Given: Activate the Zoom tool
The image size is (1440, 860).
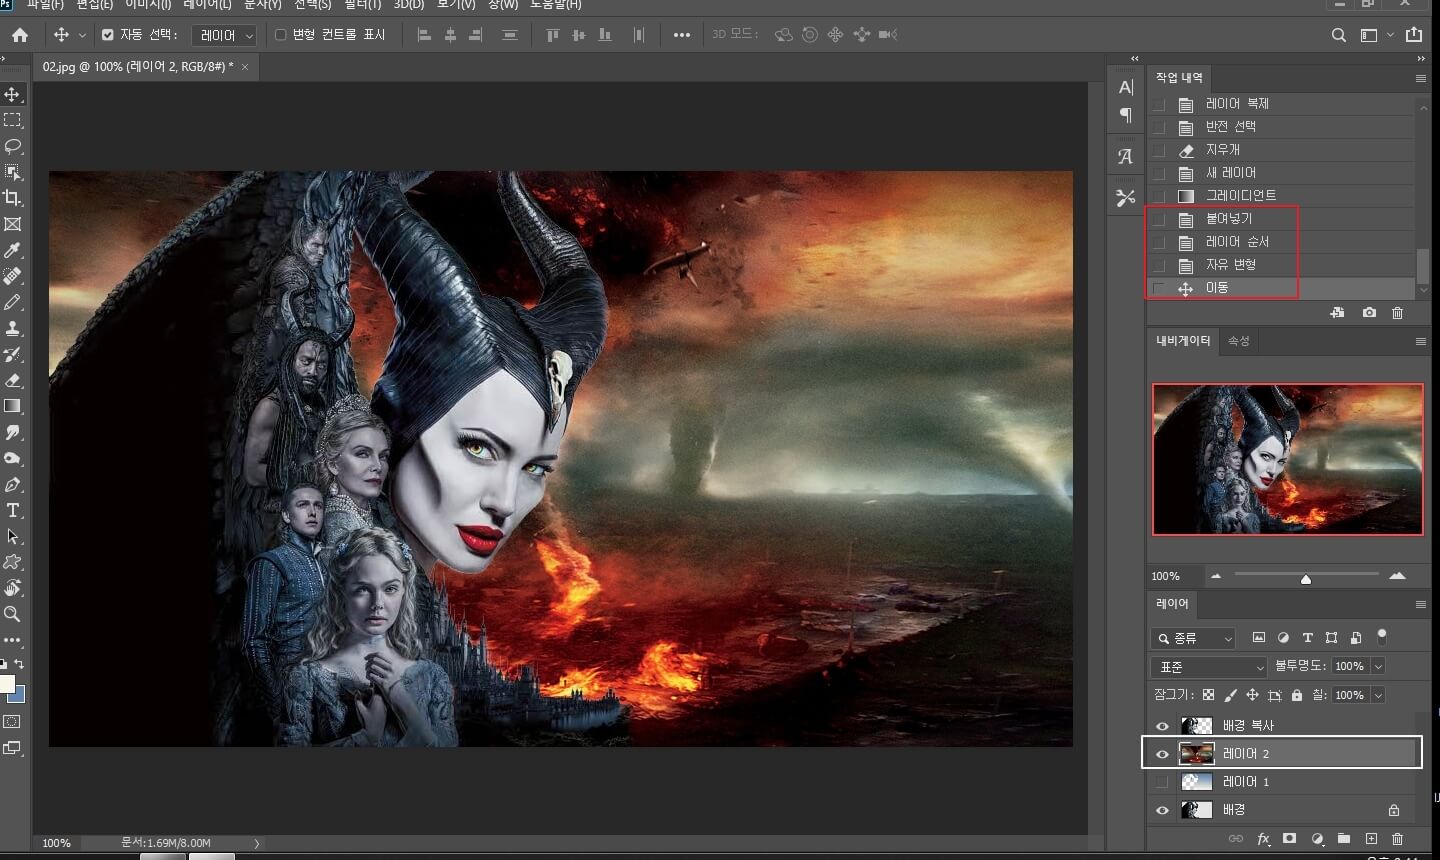Looking at the screenshot, I should (13, 614).
